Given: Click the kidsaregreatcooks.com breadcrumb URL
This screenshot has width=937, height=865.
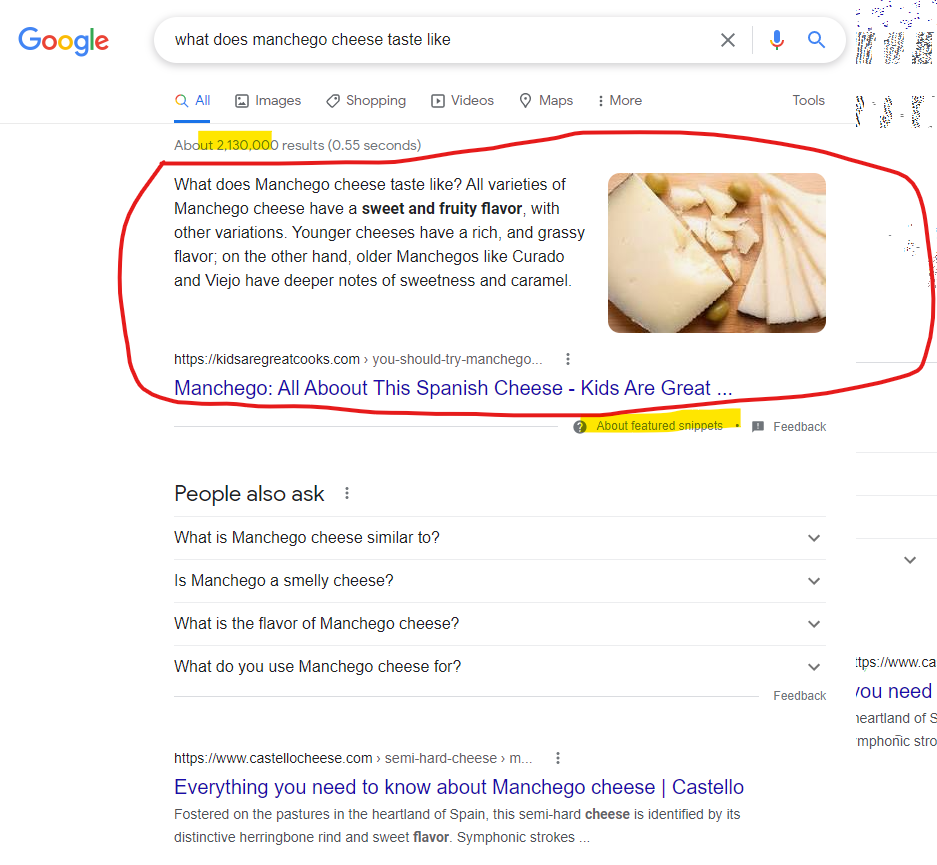Looking at the screenshot, I should click(358, 359).
